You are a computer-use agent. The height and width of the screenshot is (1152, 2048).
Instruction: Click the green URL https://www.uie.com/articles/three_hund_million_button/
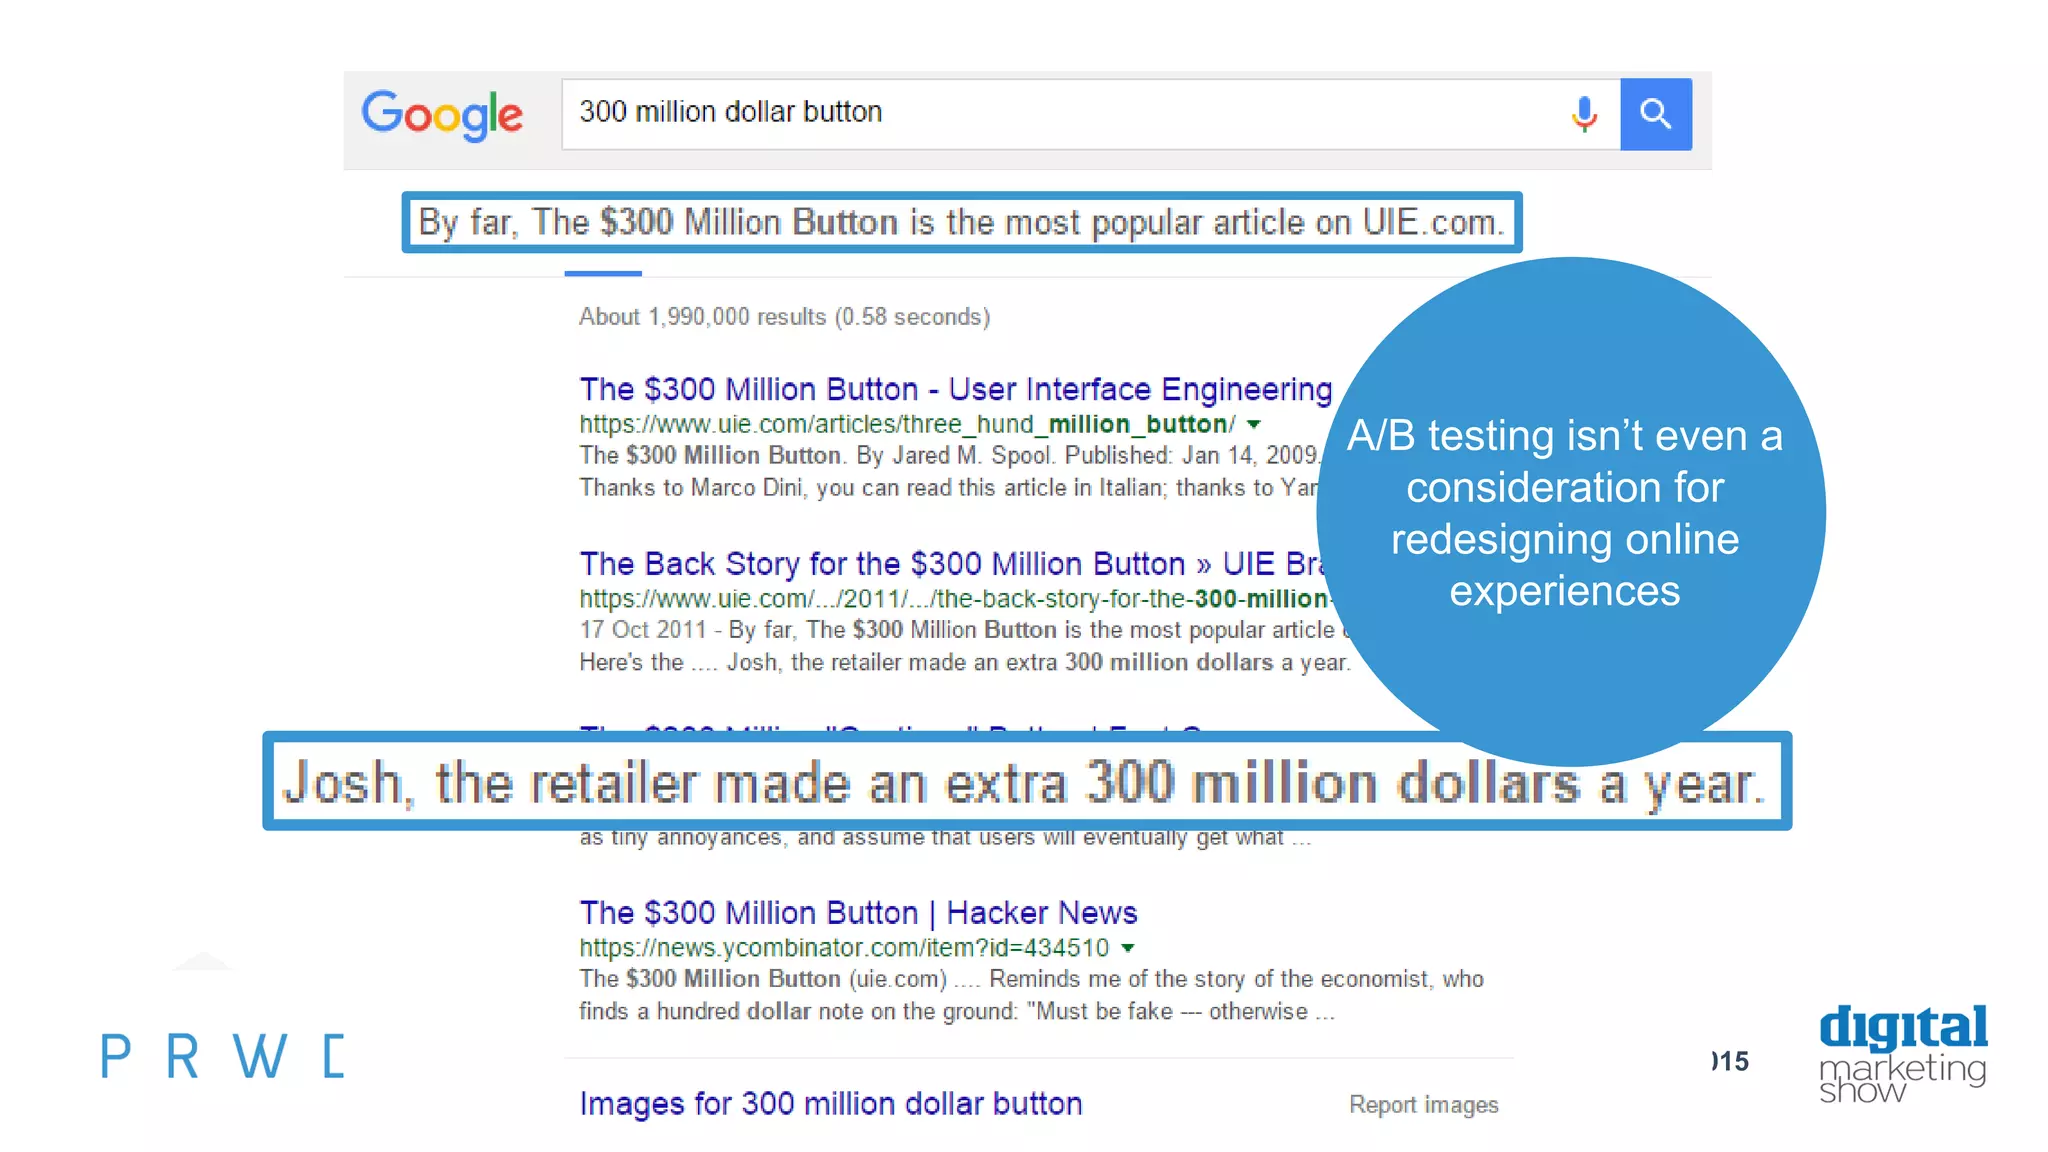(908, 424)
